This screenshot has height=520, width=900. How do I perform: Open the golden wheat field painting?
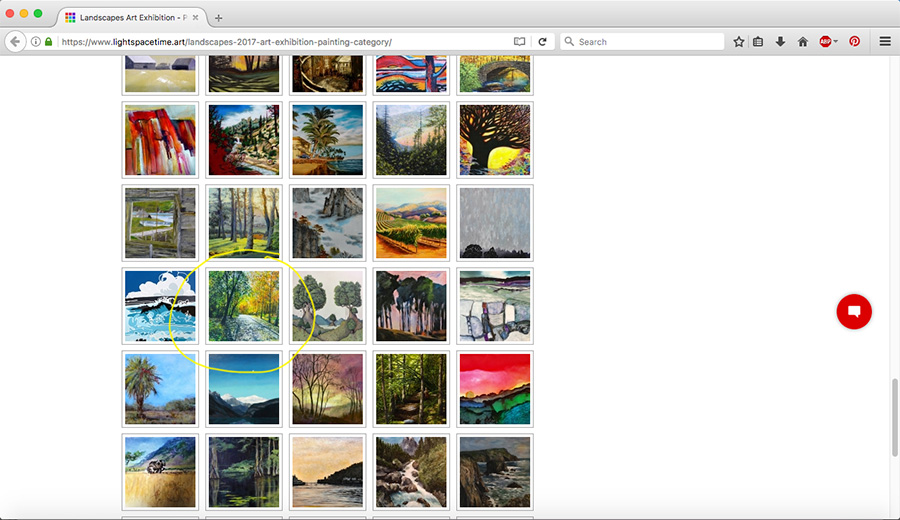[160, 472]
